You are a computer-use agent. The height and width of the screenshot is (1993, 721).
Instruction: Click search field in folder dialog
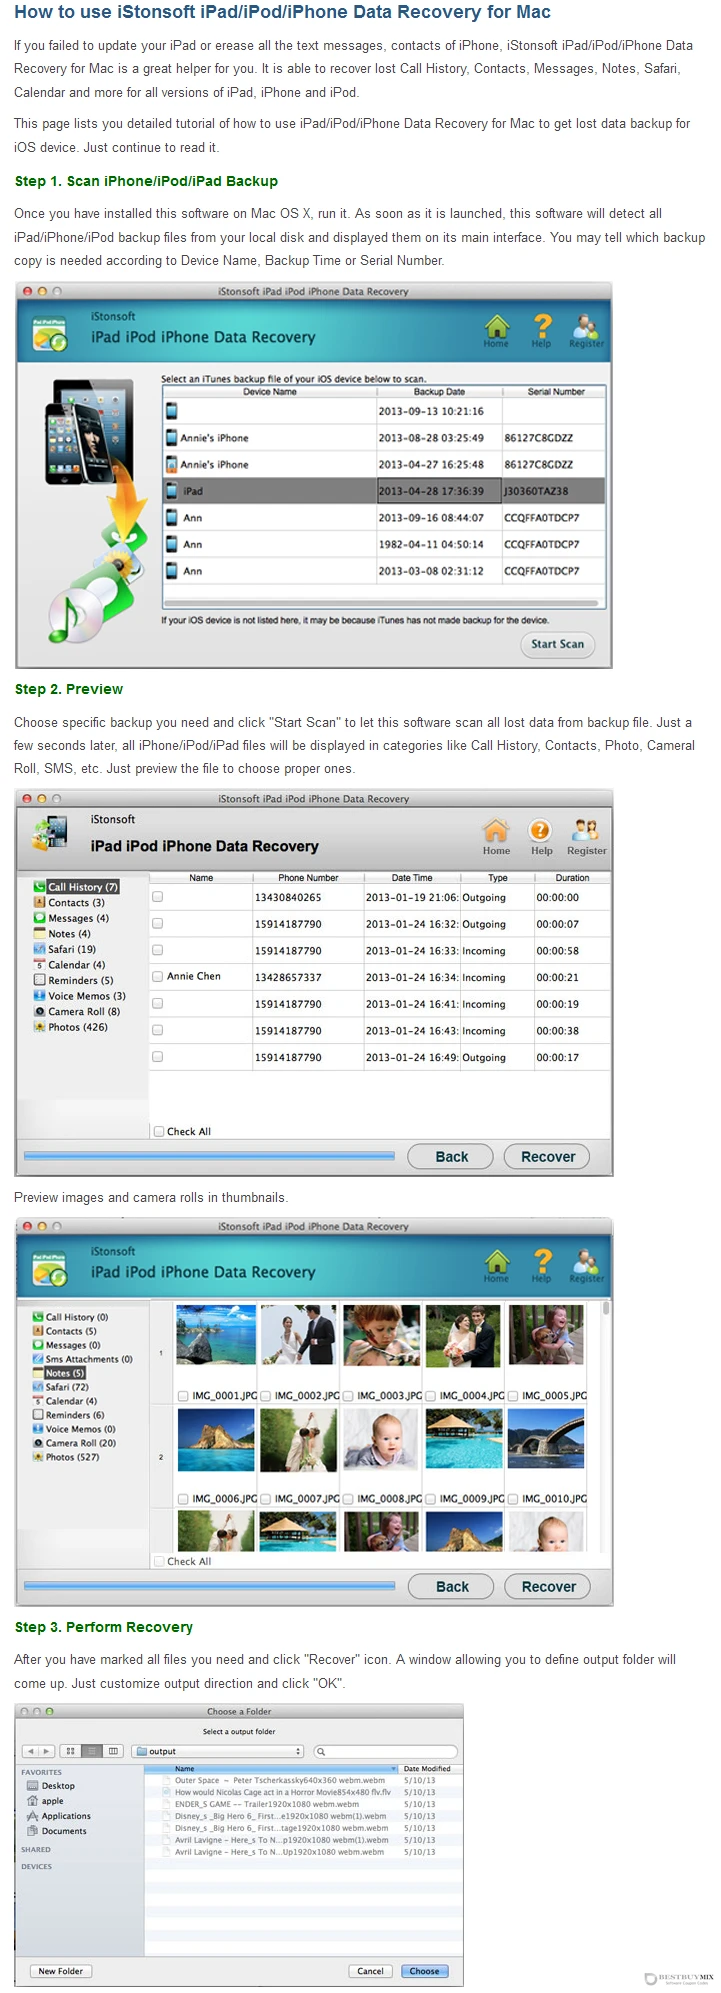coord(385,1751)
